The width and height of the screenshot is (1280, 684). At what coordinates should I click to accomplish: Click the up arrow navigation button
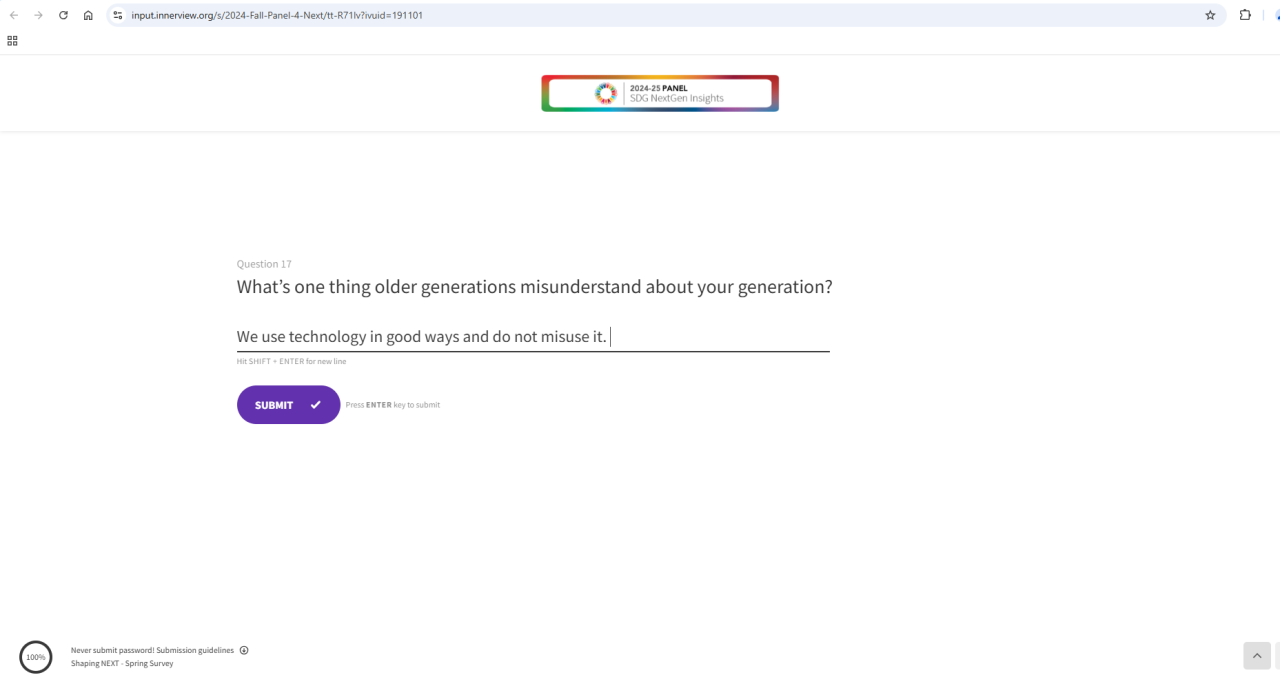point(1257,656)
